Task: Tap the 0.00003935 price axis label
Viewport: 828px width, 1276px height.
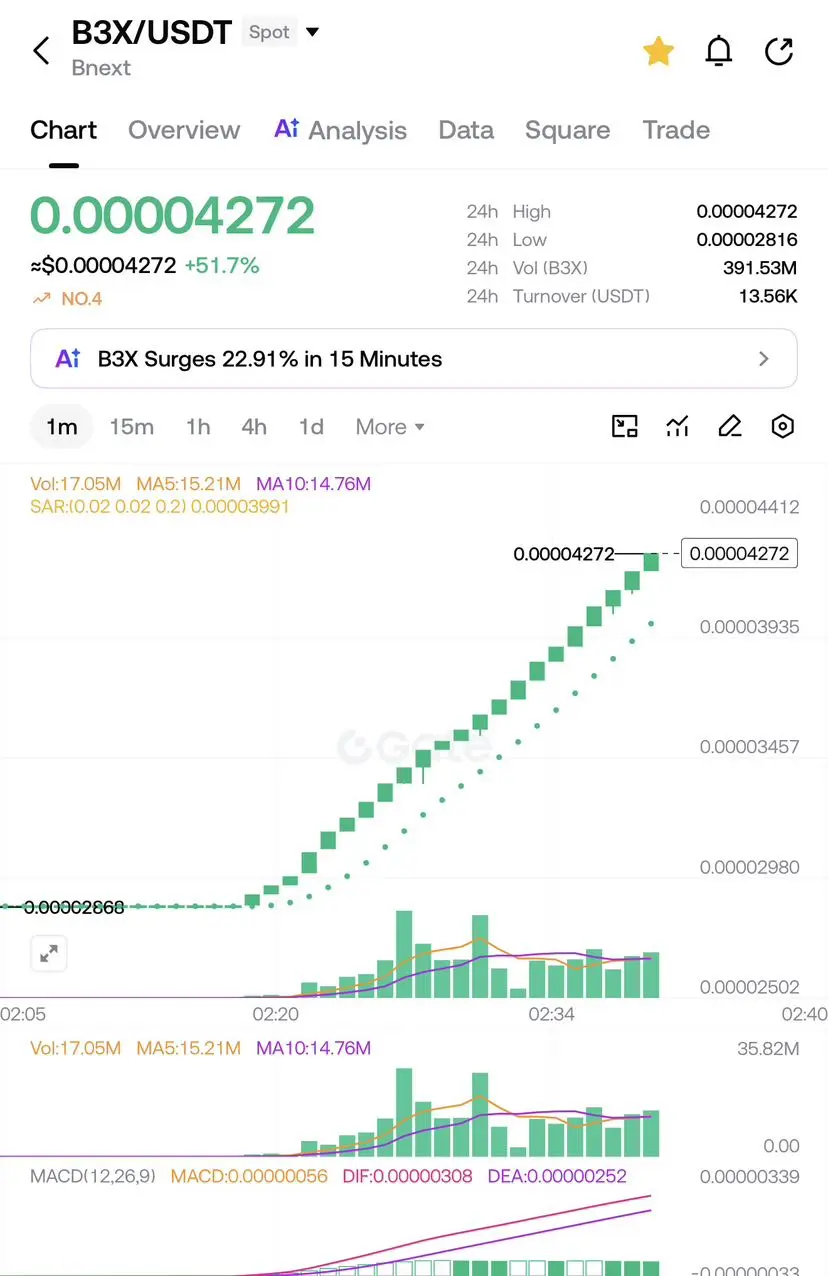Action: coord(749,627)
